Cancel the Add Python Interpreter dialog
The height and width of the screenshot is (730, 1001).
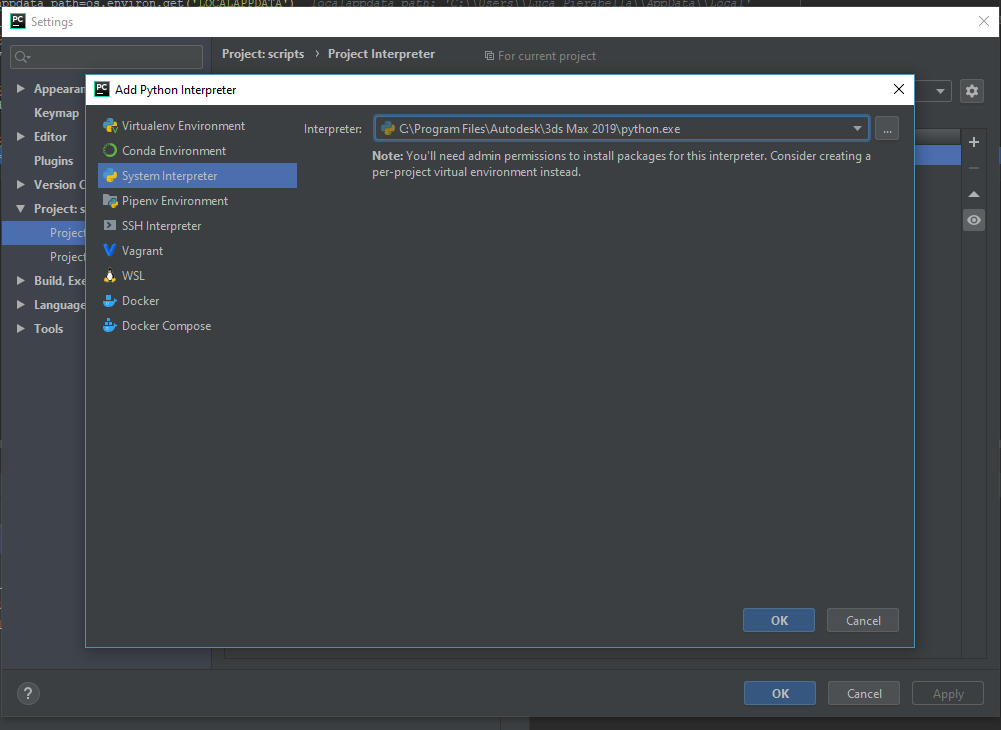coord(862,620)
